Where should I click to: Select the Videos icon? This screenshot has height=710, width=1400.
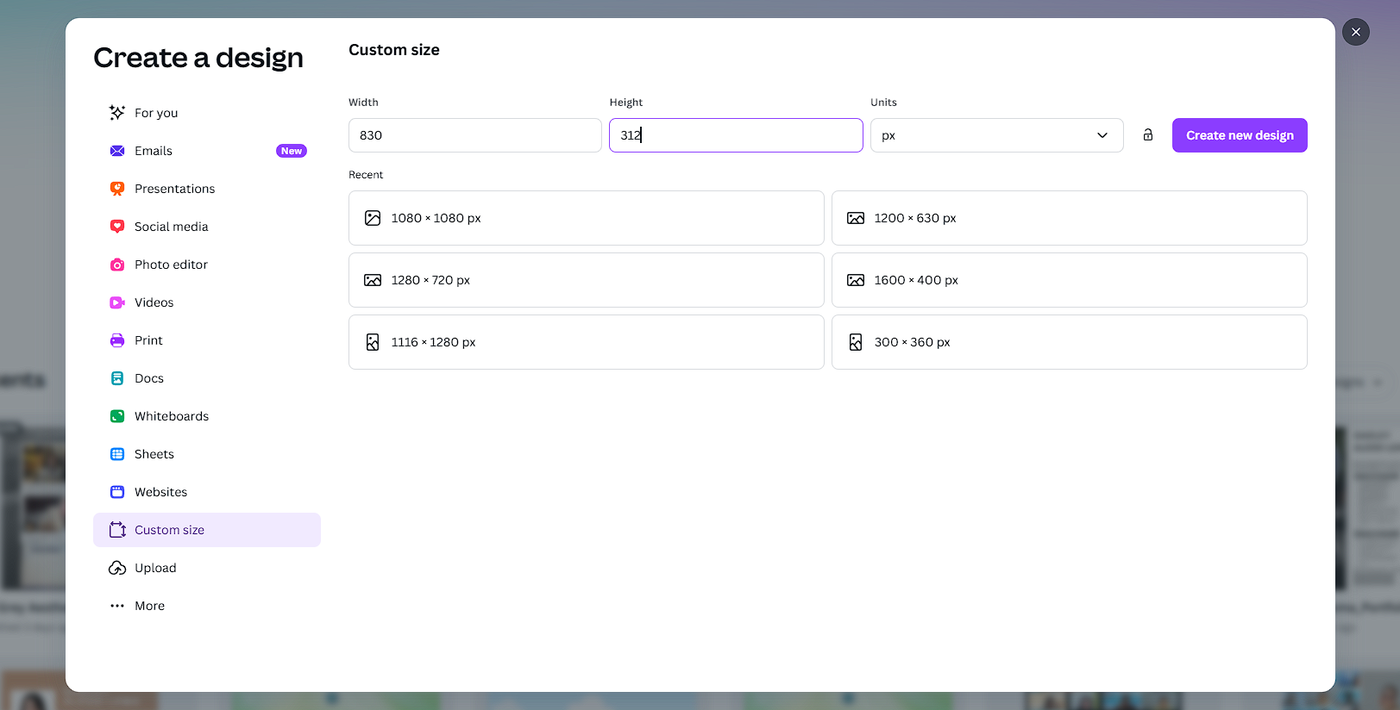pos(117,303)
